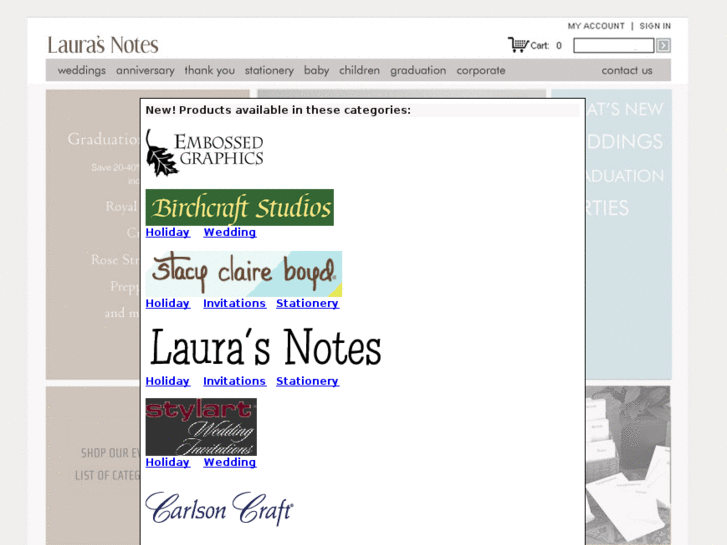Click the shopping cart icon
This screenshot has height=545, width=727.
518,45
